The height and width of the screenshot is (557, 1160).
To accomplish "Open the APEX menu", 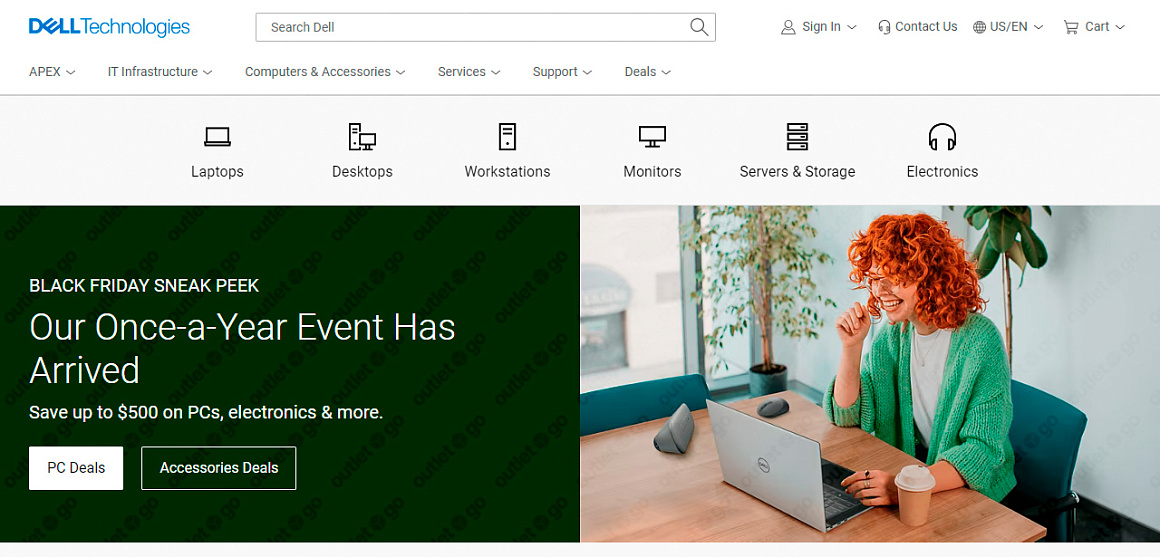I will (52, 72).
